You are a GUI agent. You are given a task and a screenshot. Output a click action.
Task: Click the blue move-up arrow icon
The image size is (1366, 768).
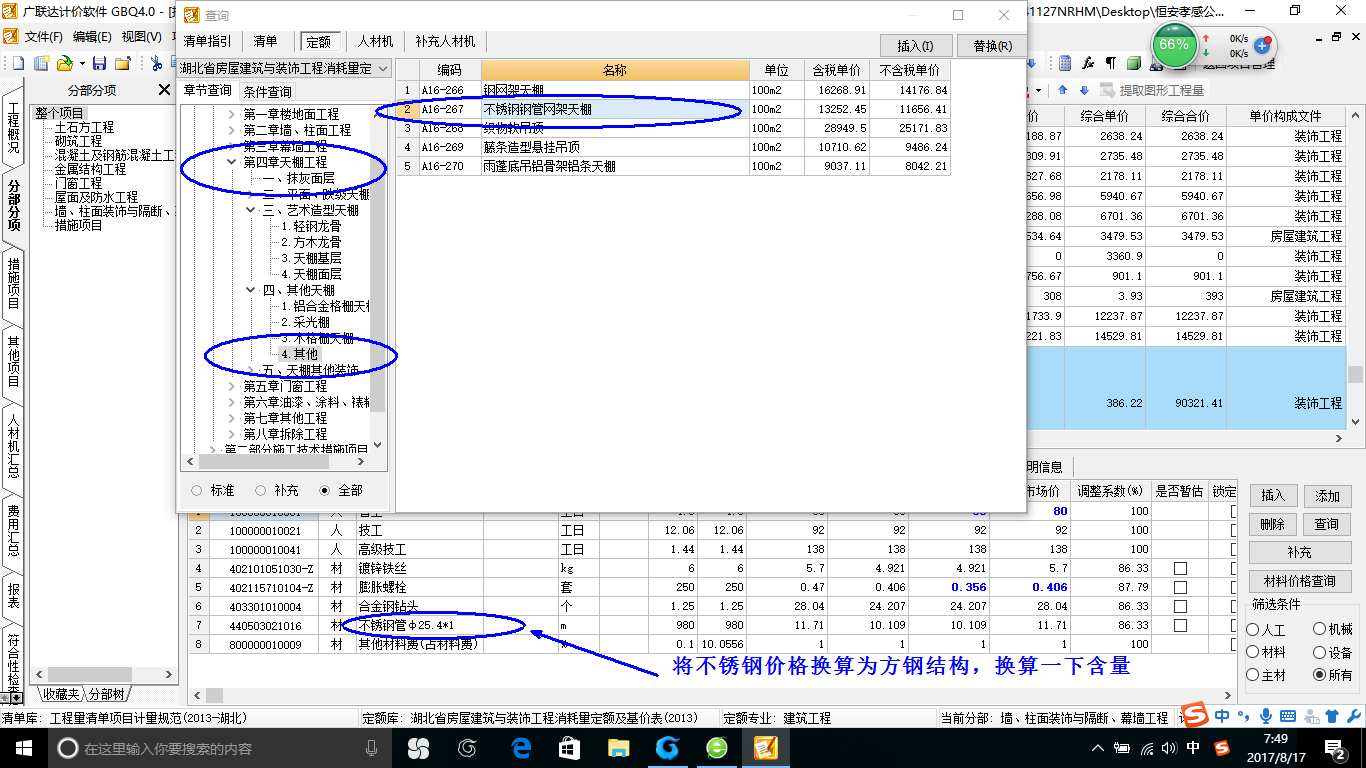1063,90
